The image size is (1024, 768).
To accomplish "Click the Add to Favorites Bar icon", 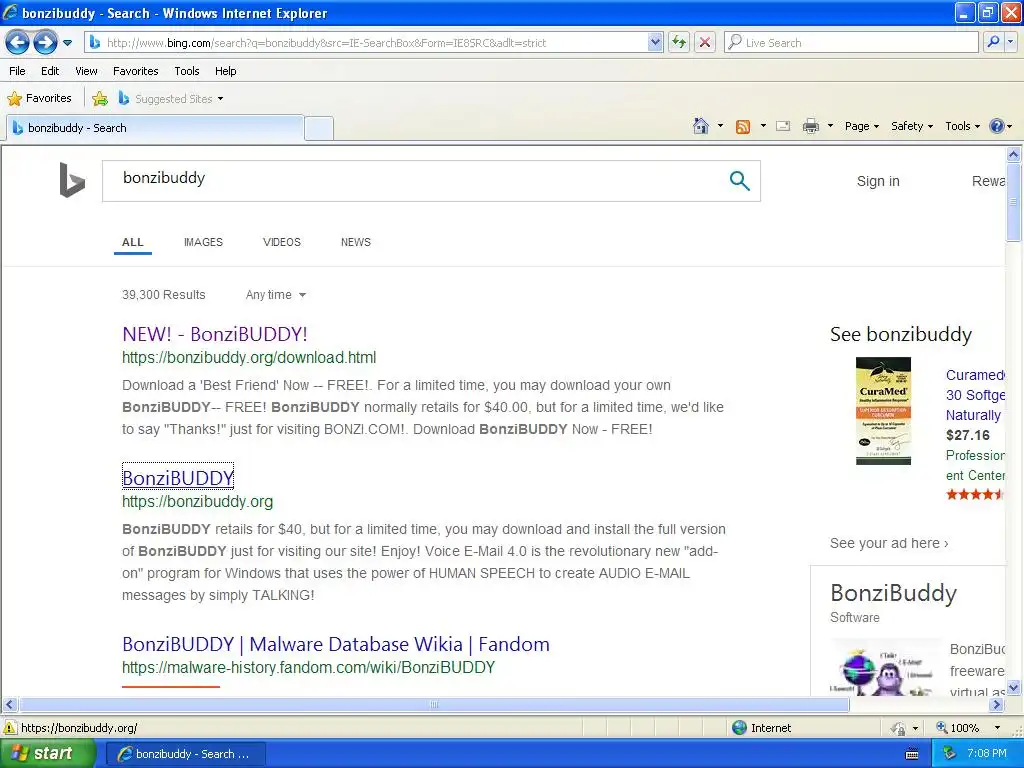I will tap(100, 99).
